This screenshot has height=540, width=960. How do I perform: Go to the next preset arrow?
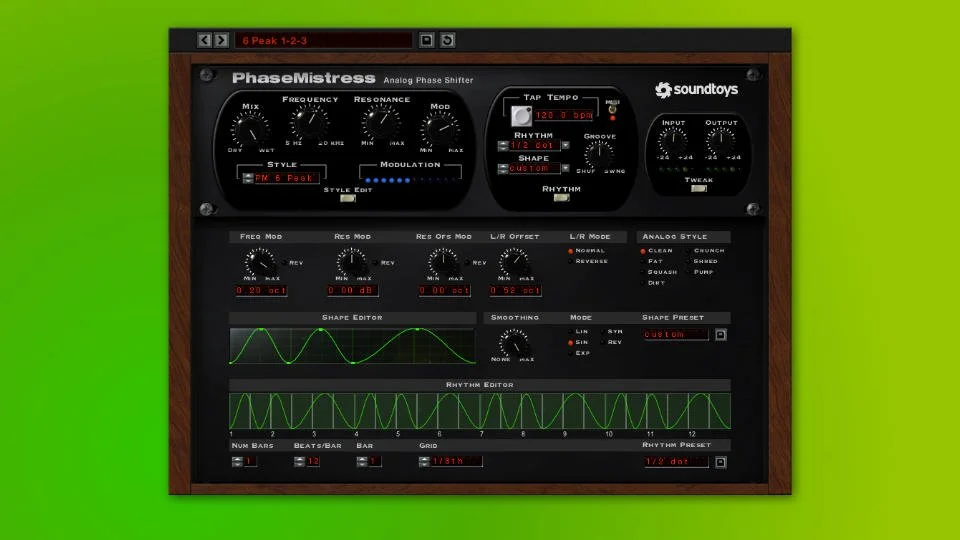(x=222, y=40)
